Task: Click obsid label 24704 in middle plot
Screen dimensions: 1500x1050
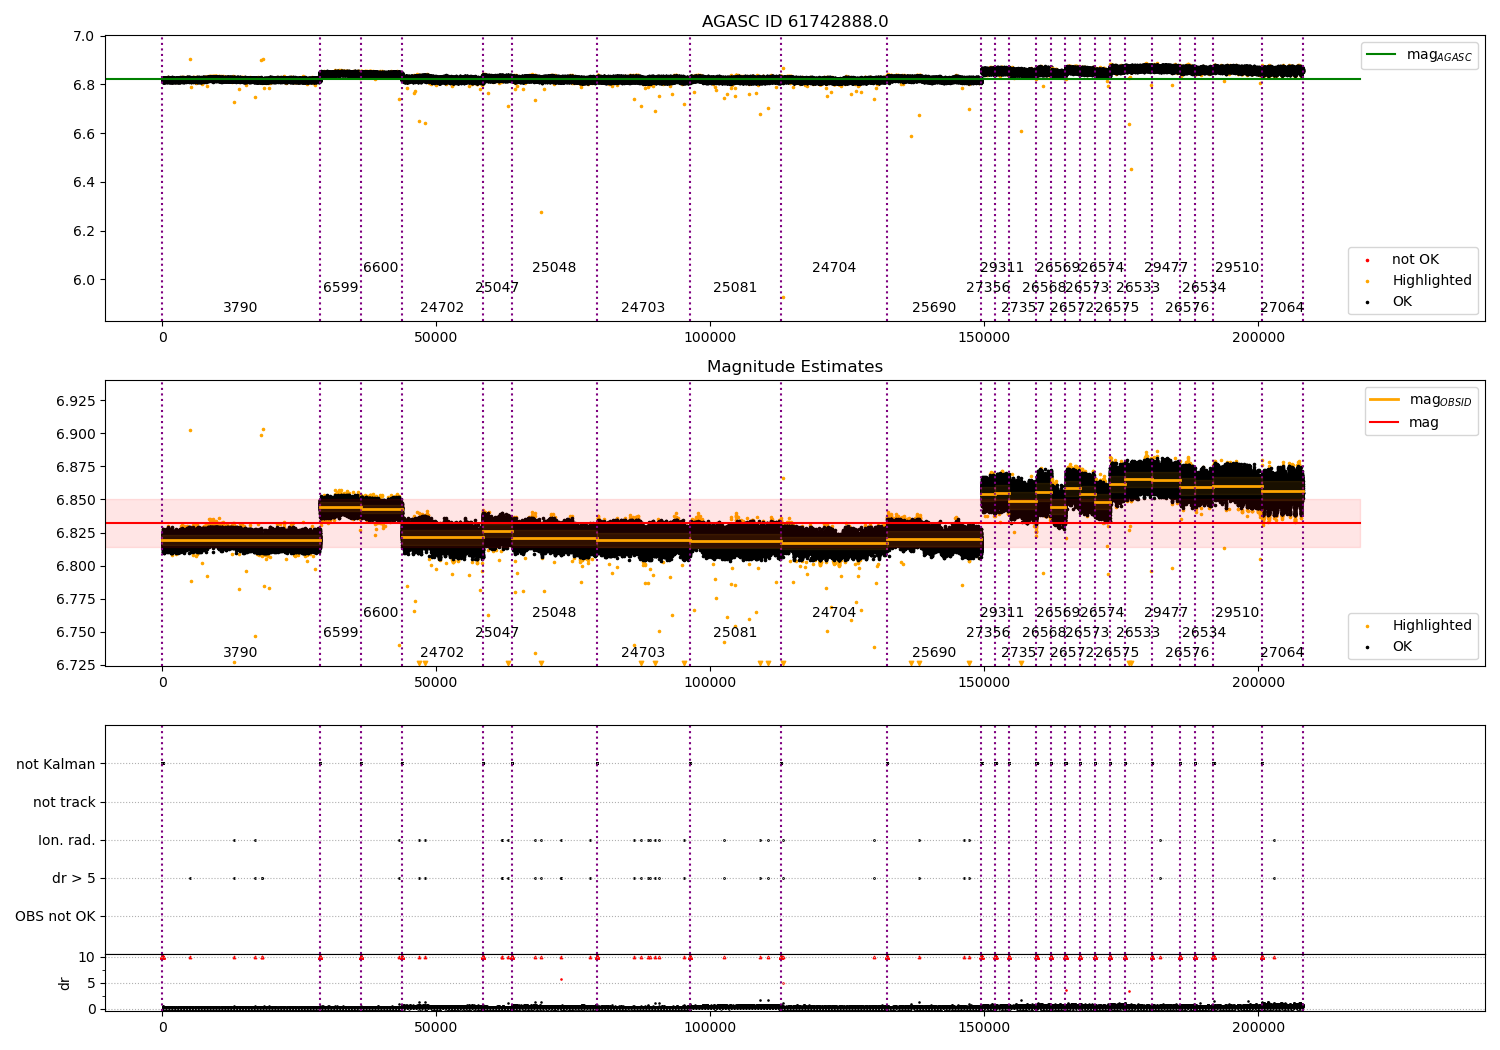Action: tap(834, 613)
